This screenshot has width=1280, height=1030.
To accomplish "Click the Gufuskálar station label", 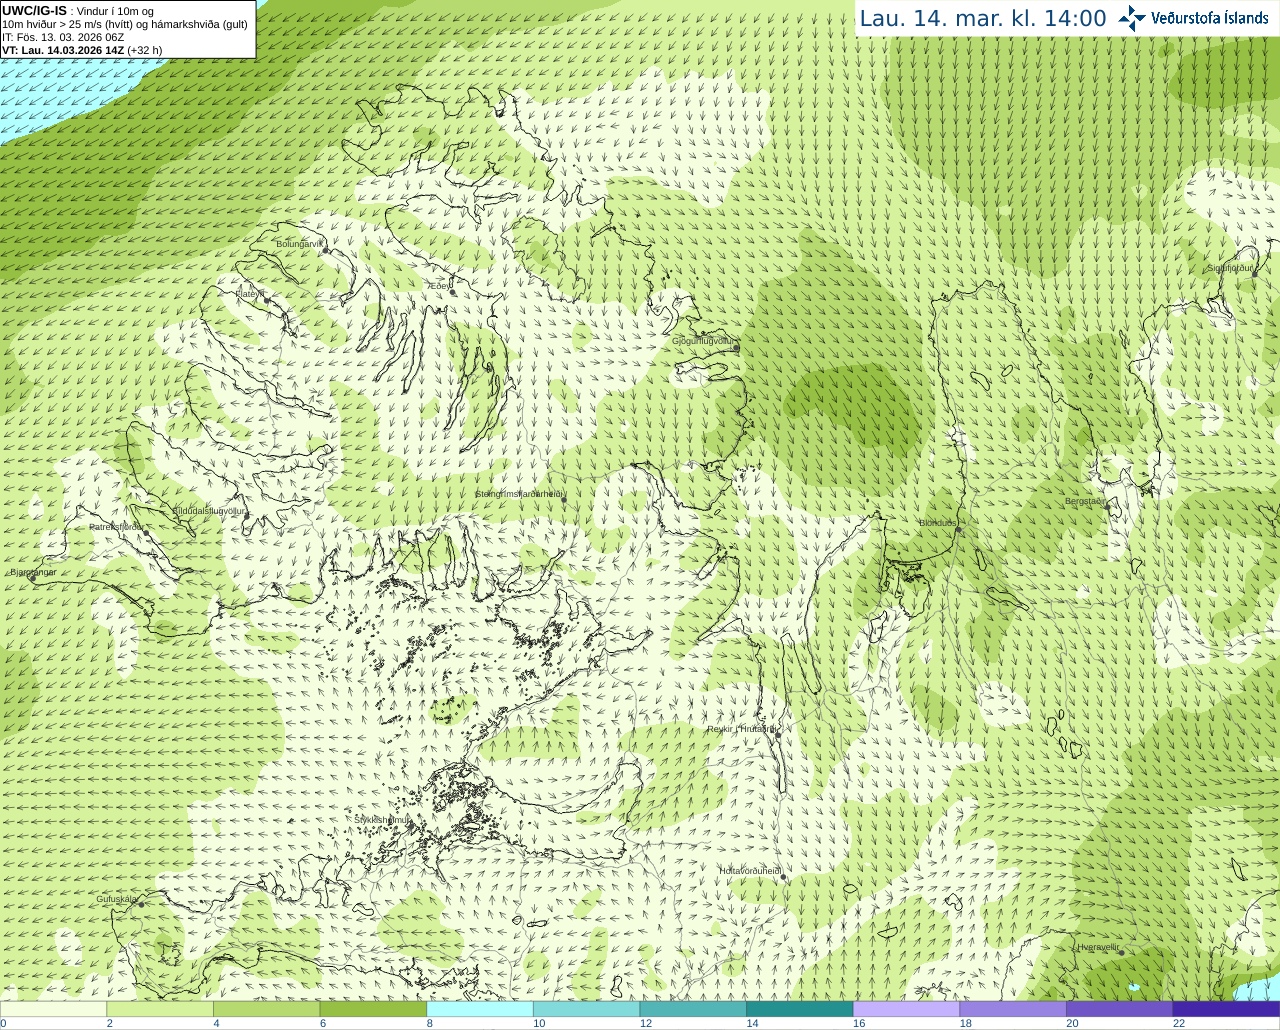I will pyautogui.click(x=117, y=899).
